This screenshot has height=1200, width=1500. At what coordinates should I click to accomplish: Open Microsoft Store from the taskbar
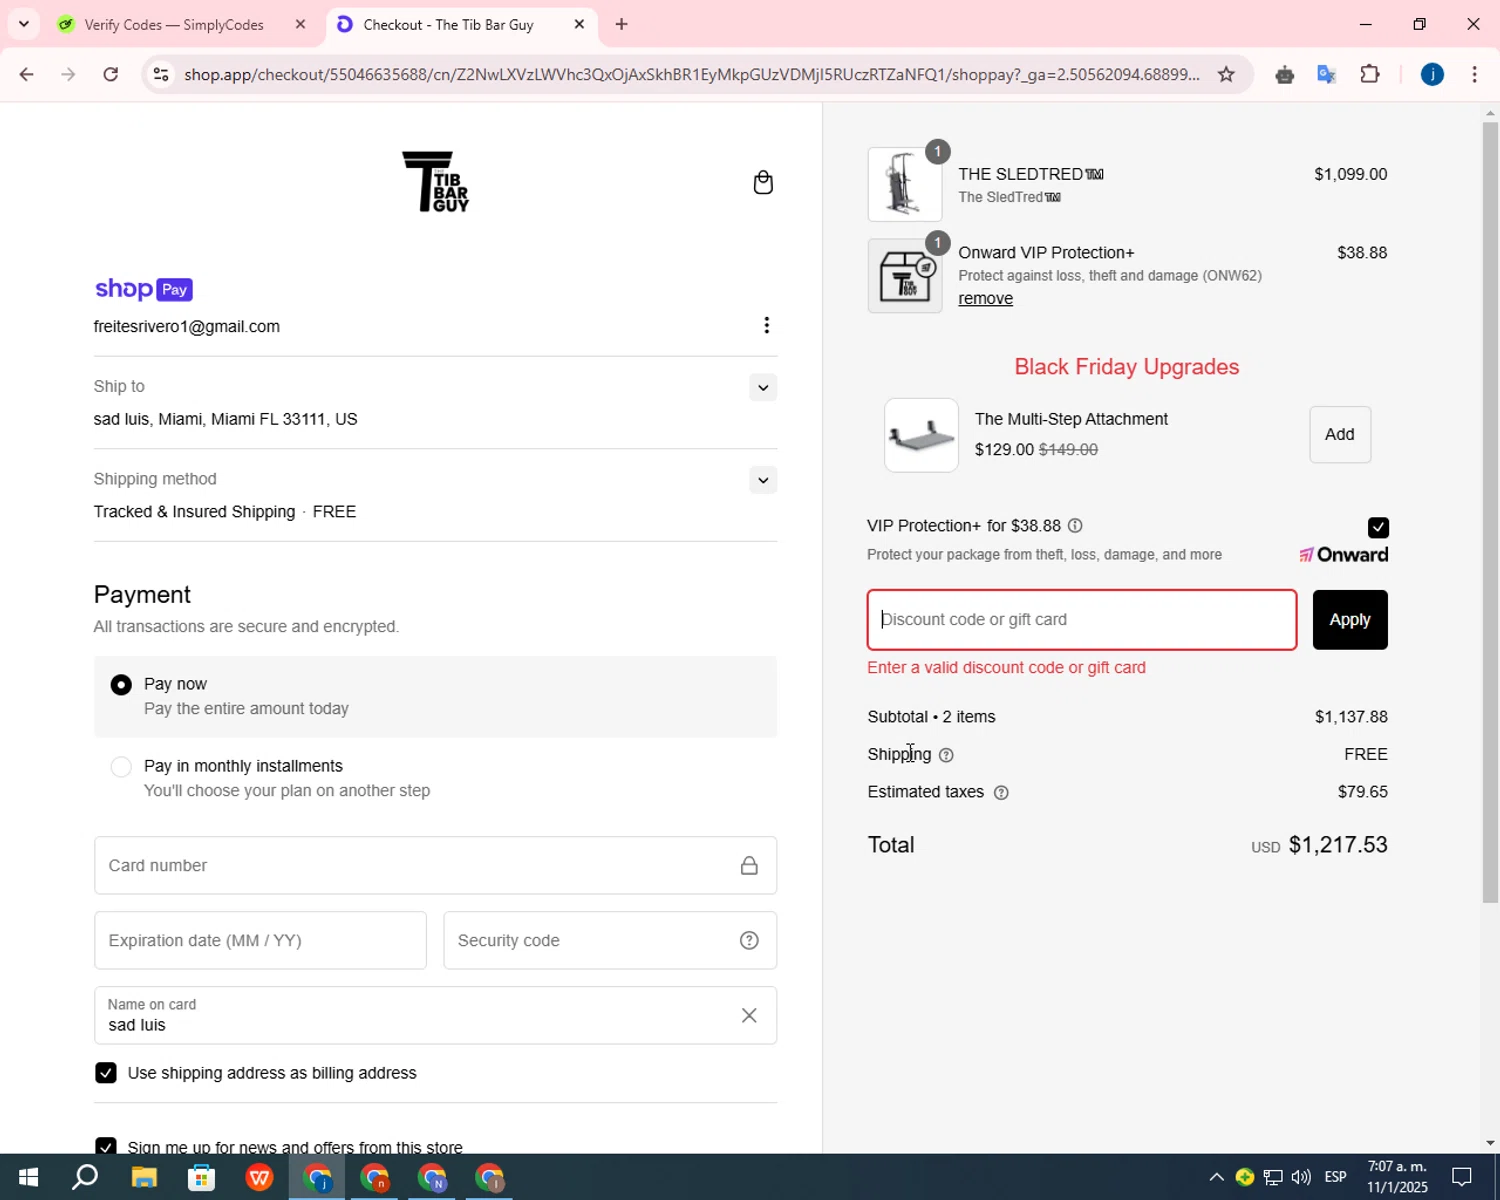click(201, 1177)
